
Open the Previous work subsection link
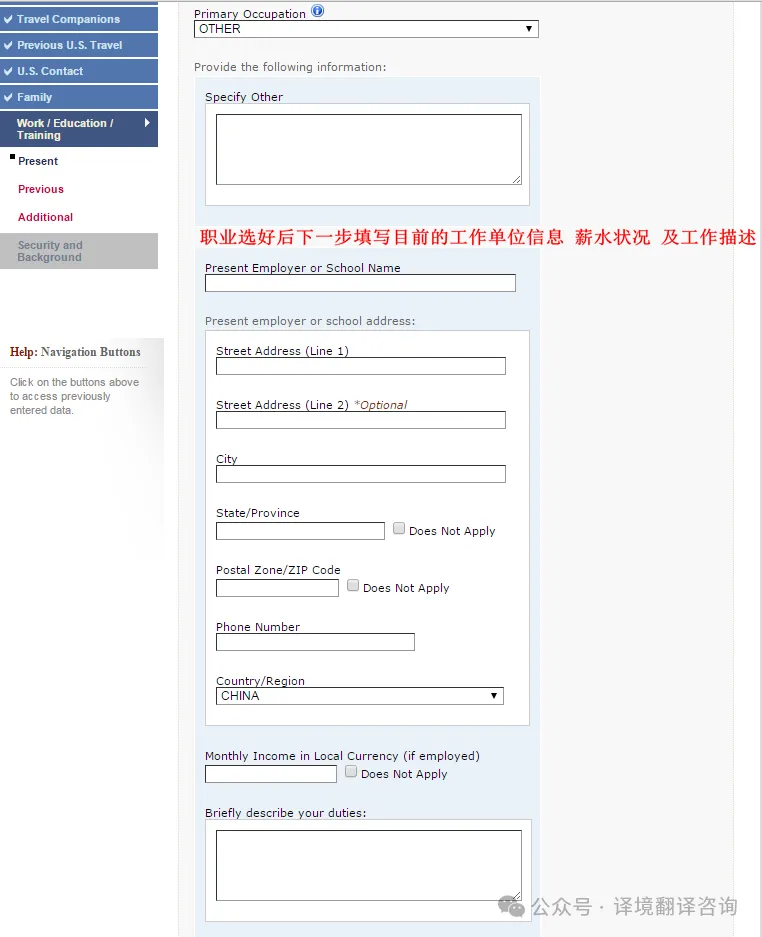(x=41, y=189)
